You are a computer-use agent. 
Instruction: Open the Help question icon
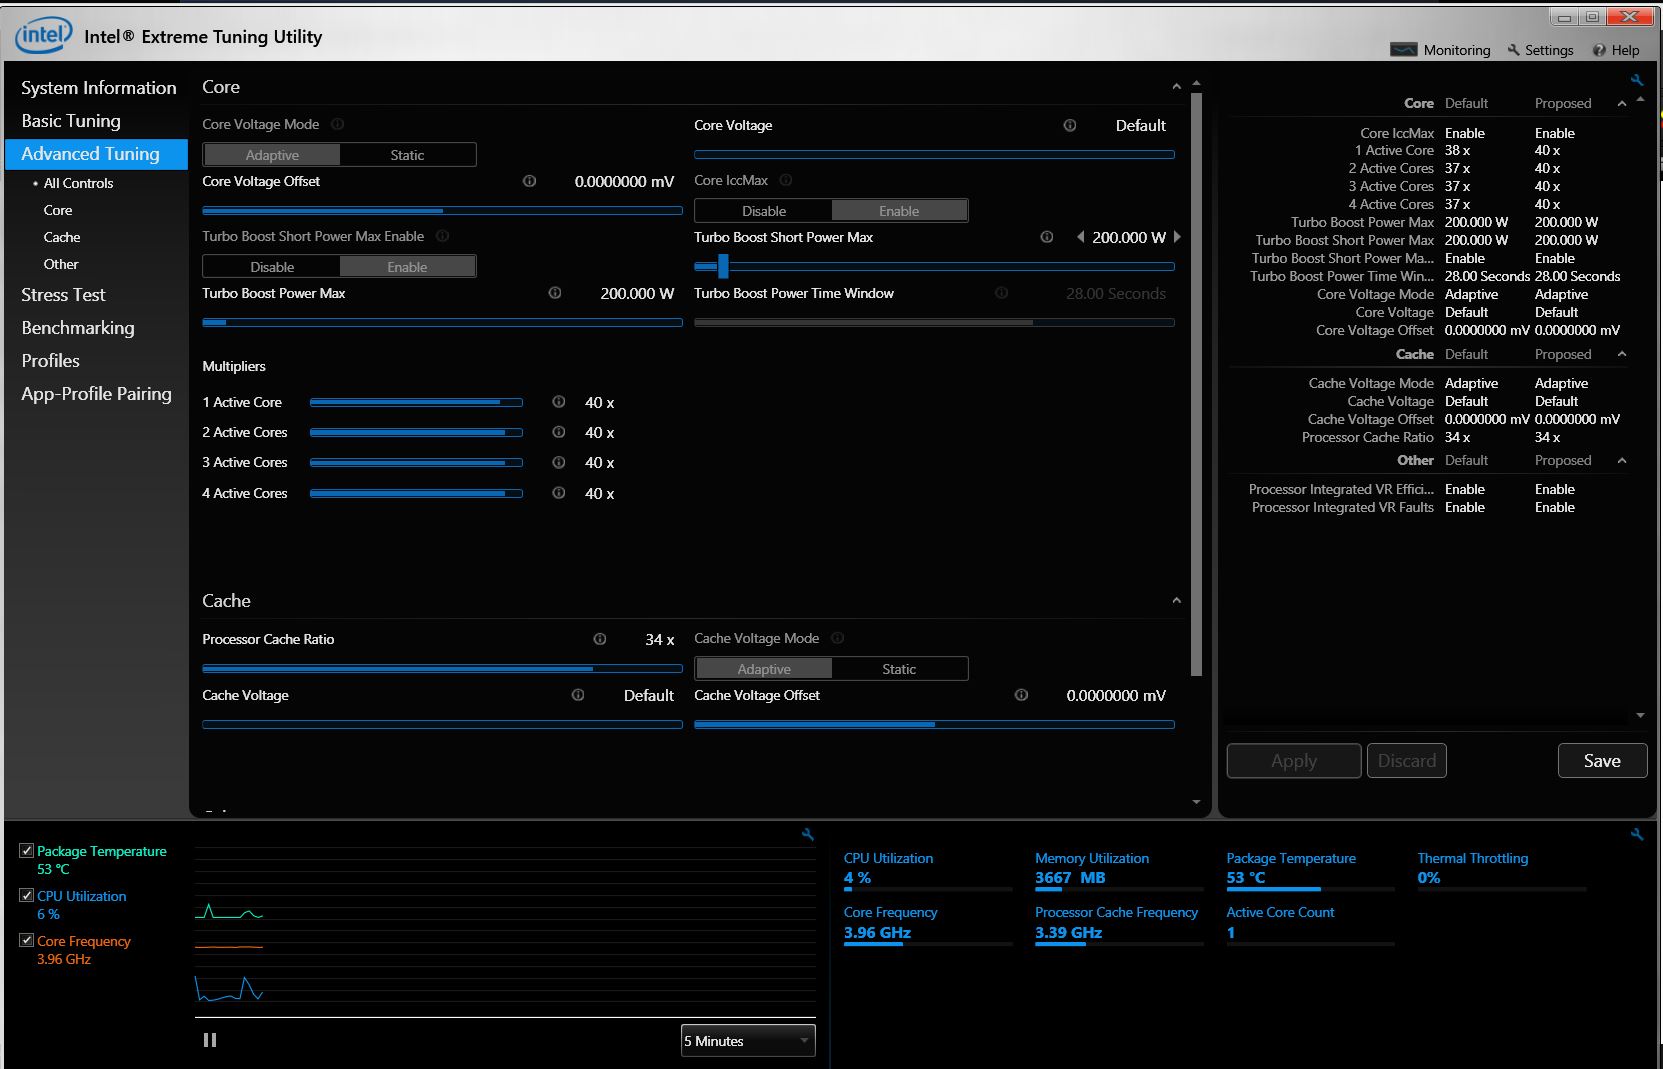coord(1599,50)
